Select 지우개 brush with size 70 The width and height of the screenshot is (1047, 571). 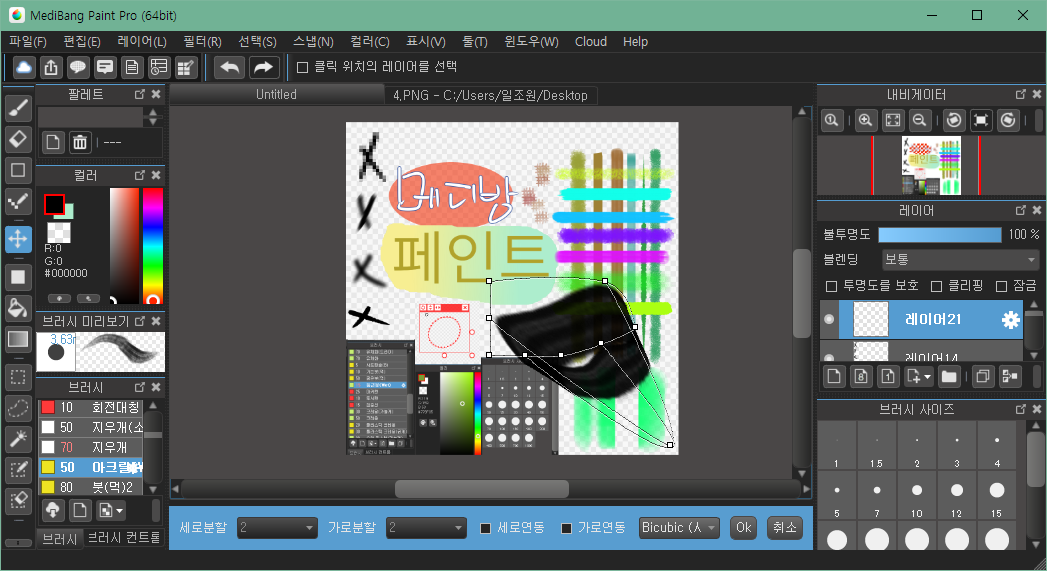click(90, 447)
